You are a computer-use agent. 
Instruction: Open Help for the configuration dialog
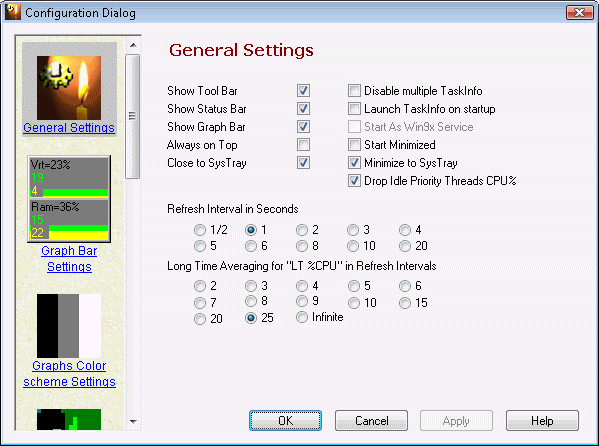coord(542,421)
